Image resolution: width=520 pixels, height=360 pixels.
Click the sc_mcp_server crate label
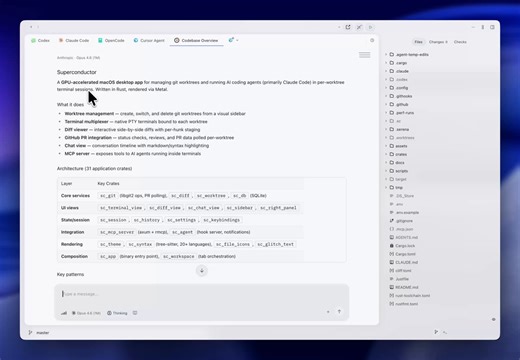(x=117, y=232)
